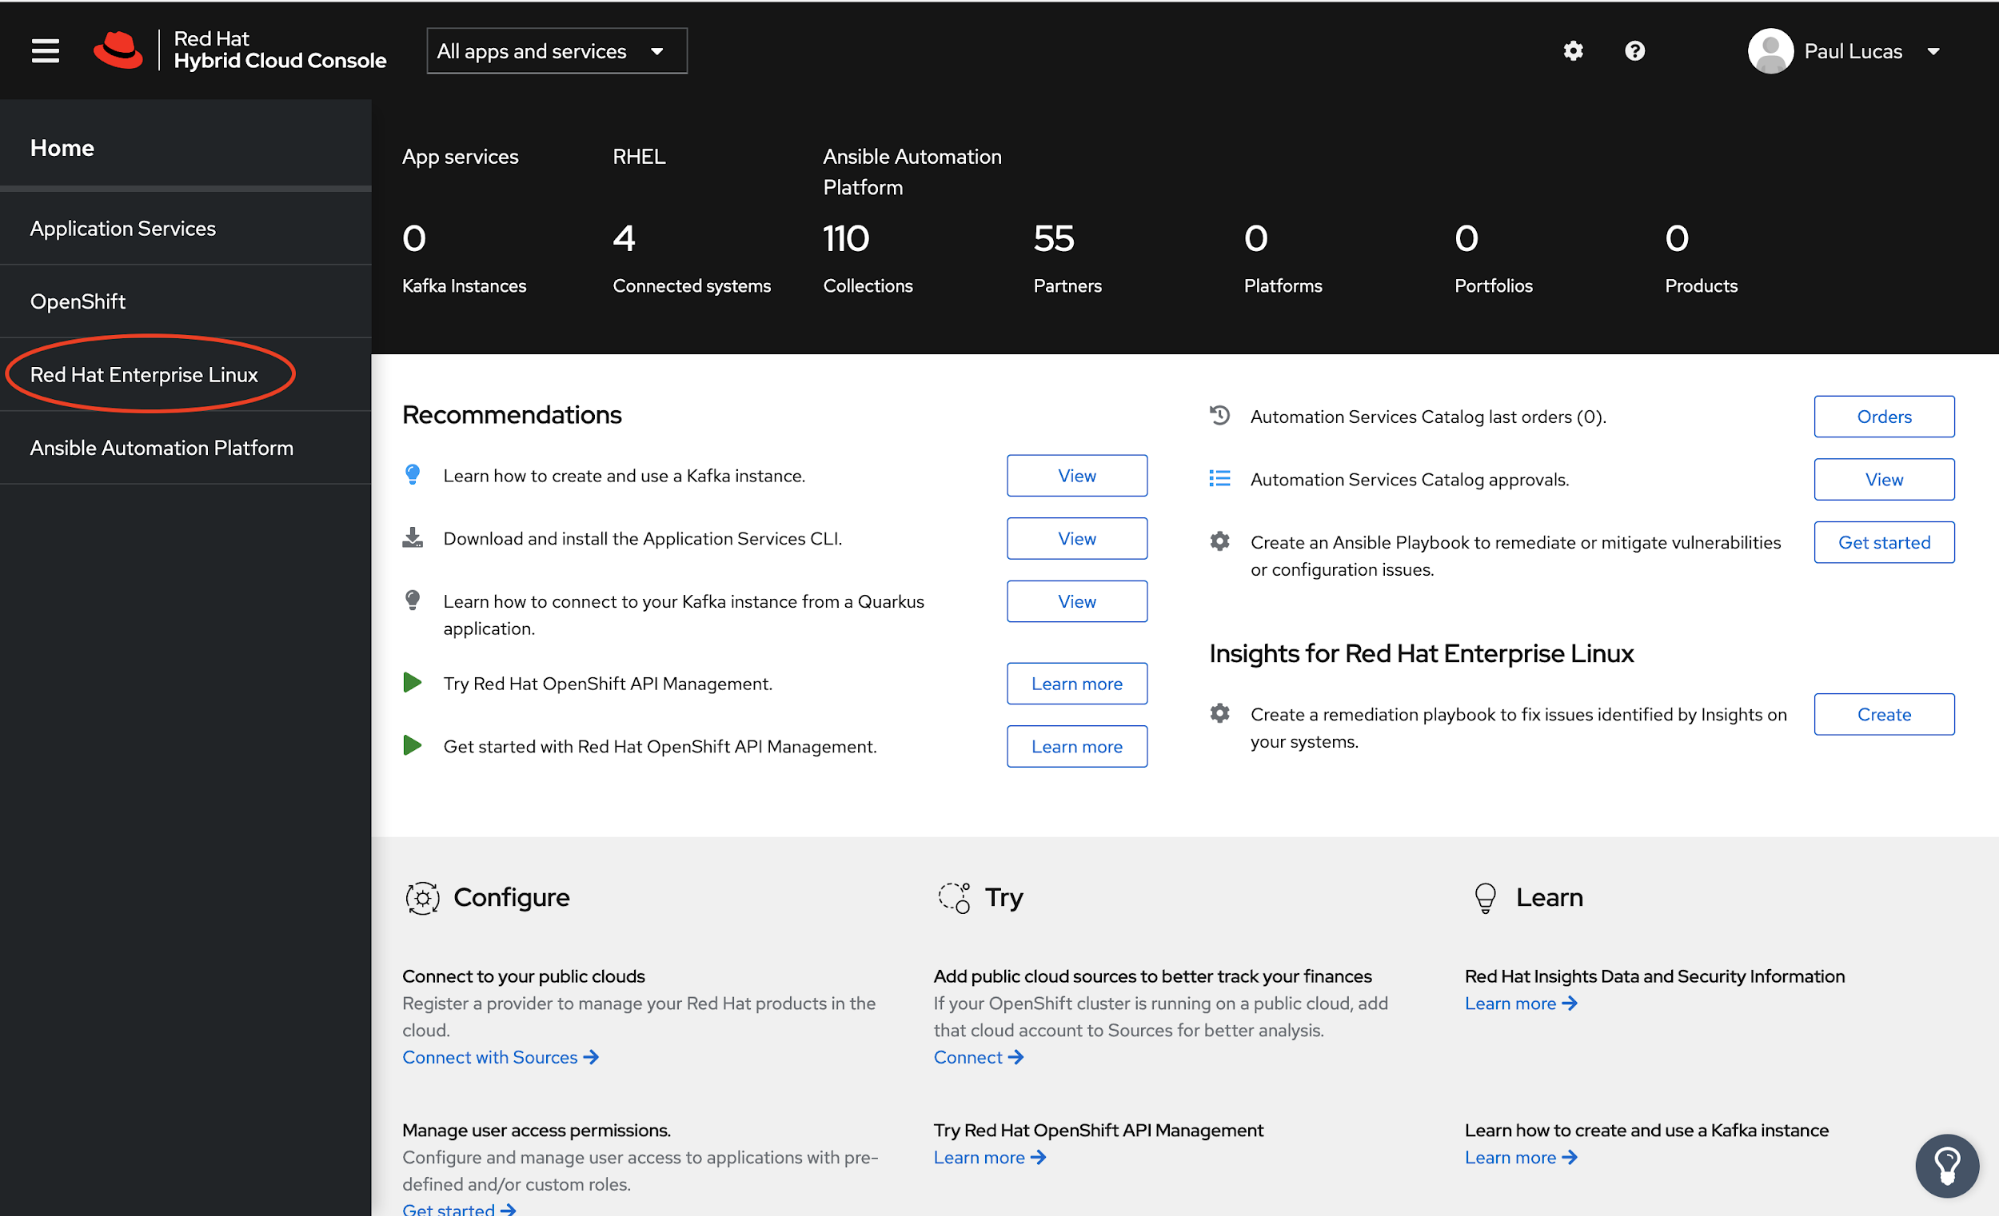Image resolution: width=1999 pixels, height=1217 pixels.
Task: Open Ansible Automation Platform in sidebar
Action: click(161, 448)
